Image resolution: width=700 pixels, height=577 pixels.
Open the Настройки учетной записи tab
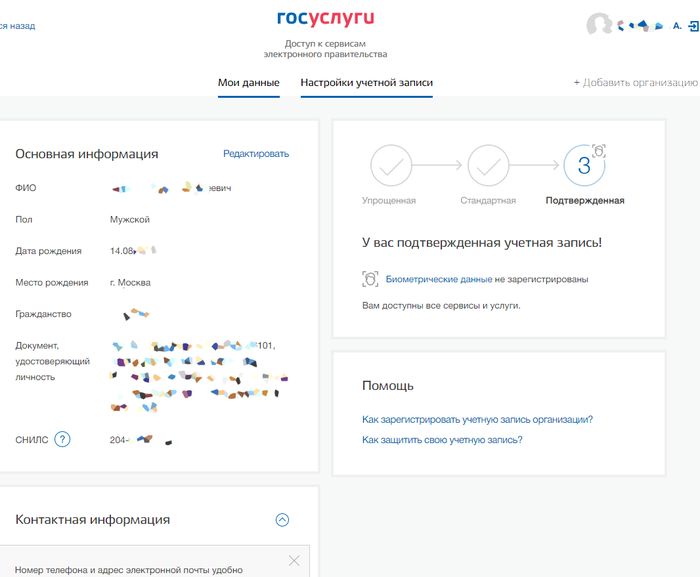click(366, 83)
